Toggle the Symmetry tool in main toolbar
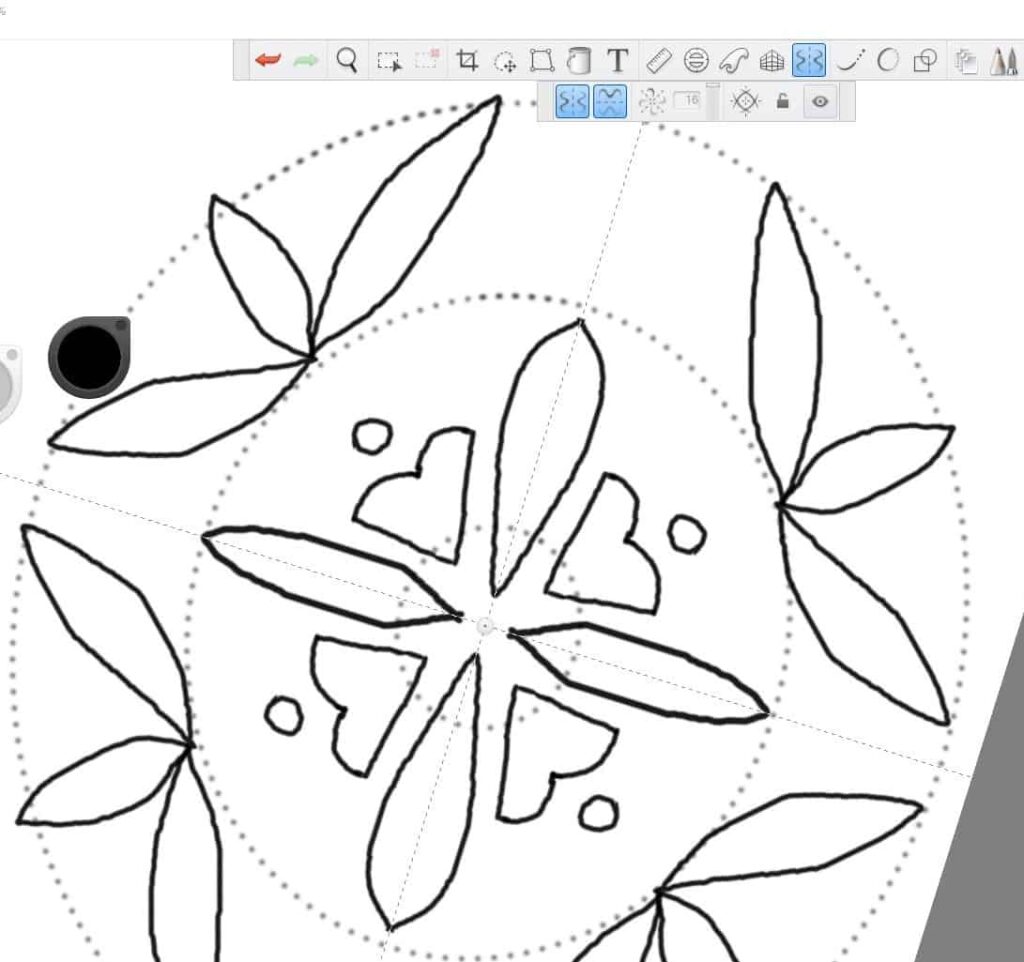 point(809,60)
